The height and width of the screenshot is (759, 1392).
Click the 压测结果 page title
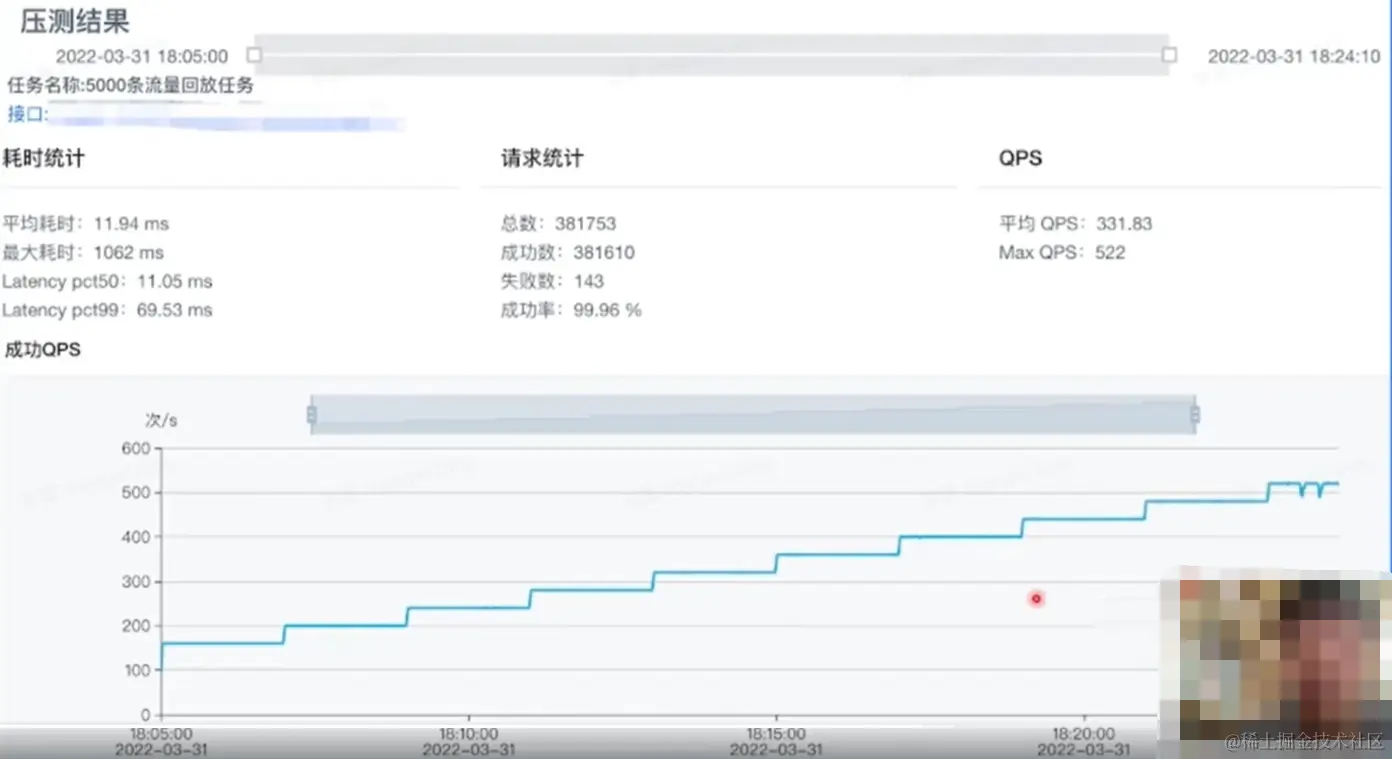[75, 21]
